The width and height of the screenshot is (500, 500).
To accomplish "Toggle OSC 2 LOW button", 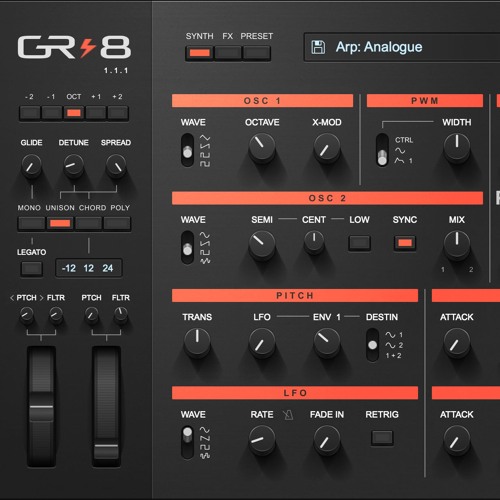I will [359, 243].
